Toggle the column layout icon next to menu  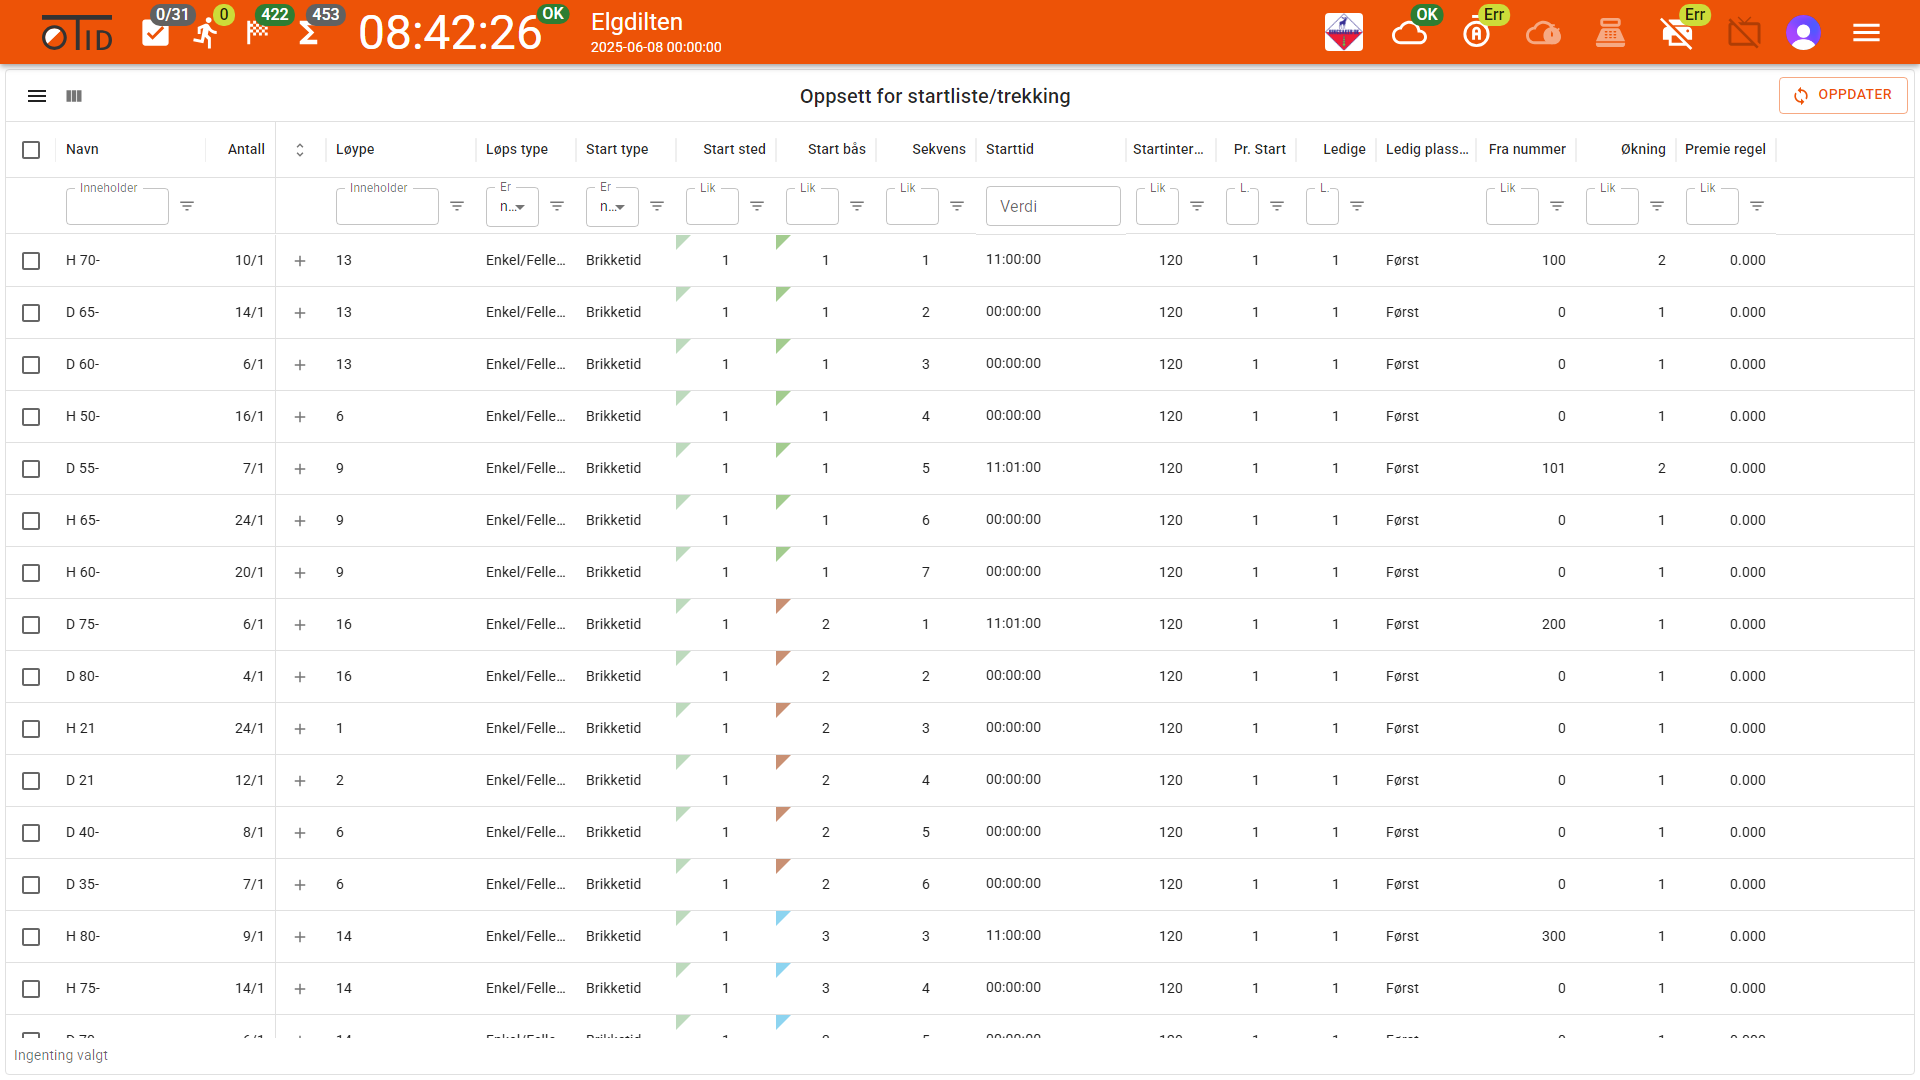(x=74, y=96)
